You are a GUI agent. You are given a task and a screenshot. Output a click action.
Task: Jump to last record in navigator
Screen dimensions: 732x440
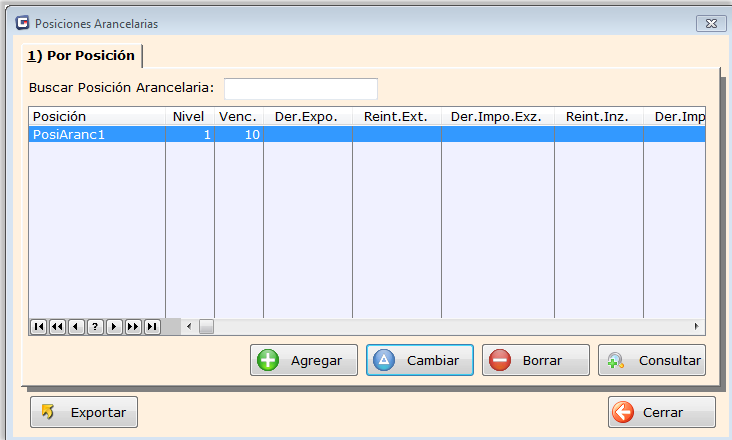(152, 326)
